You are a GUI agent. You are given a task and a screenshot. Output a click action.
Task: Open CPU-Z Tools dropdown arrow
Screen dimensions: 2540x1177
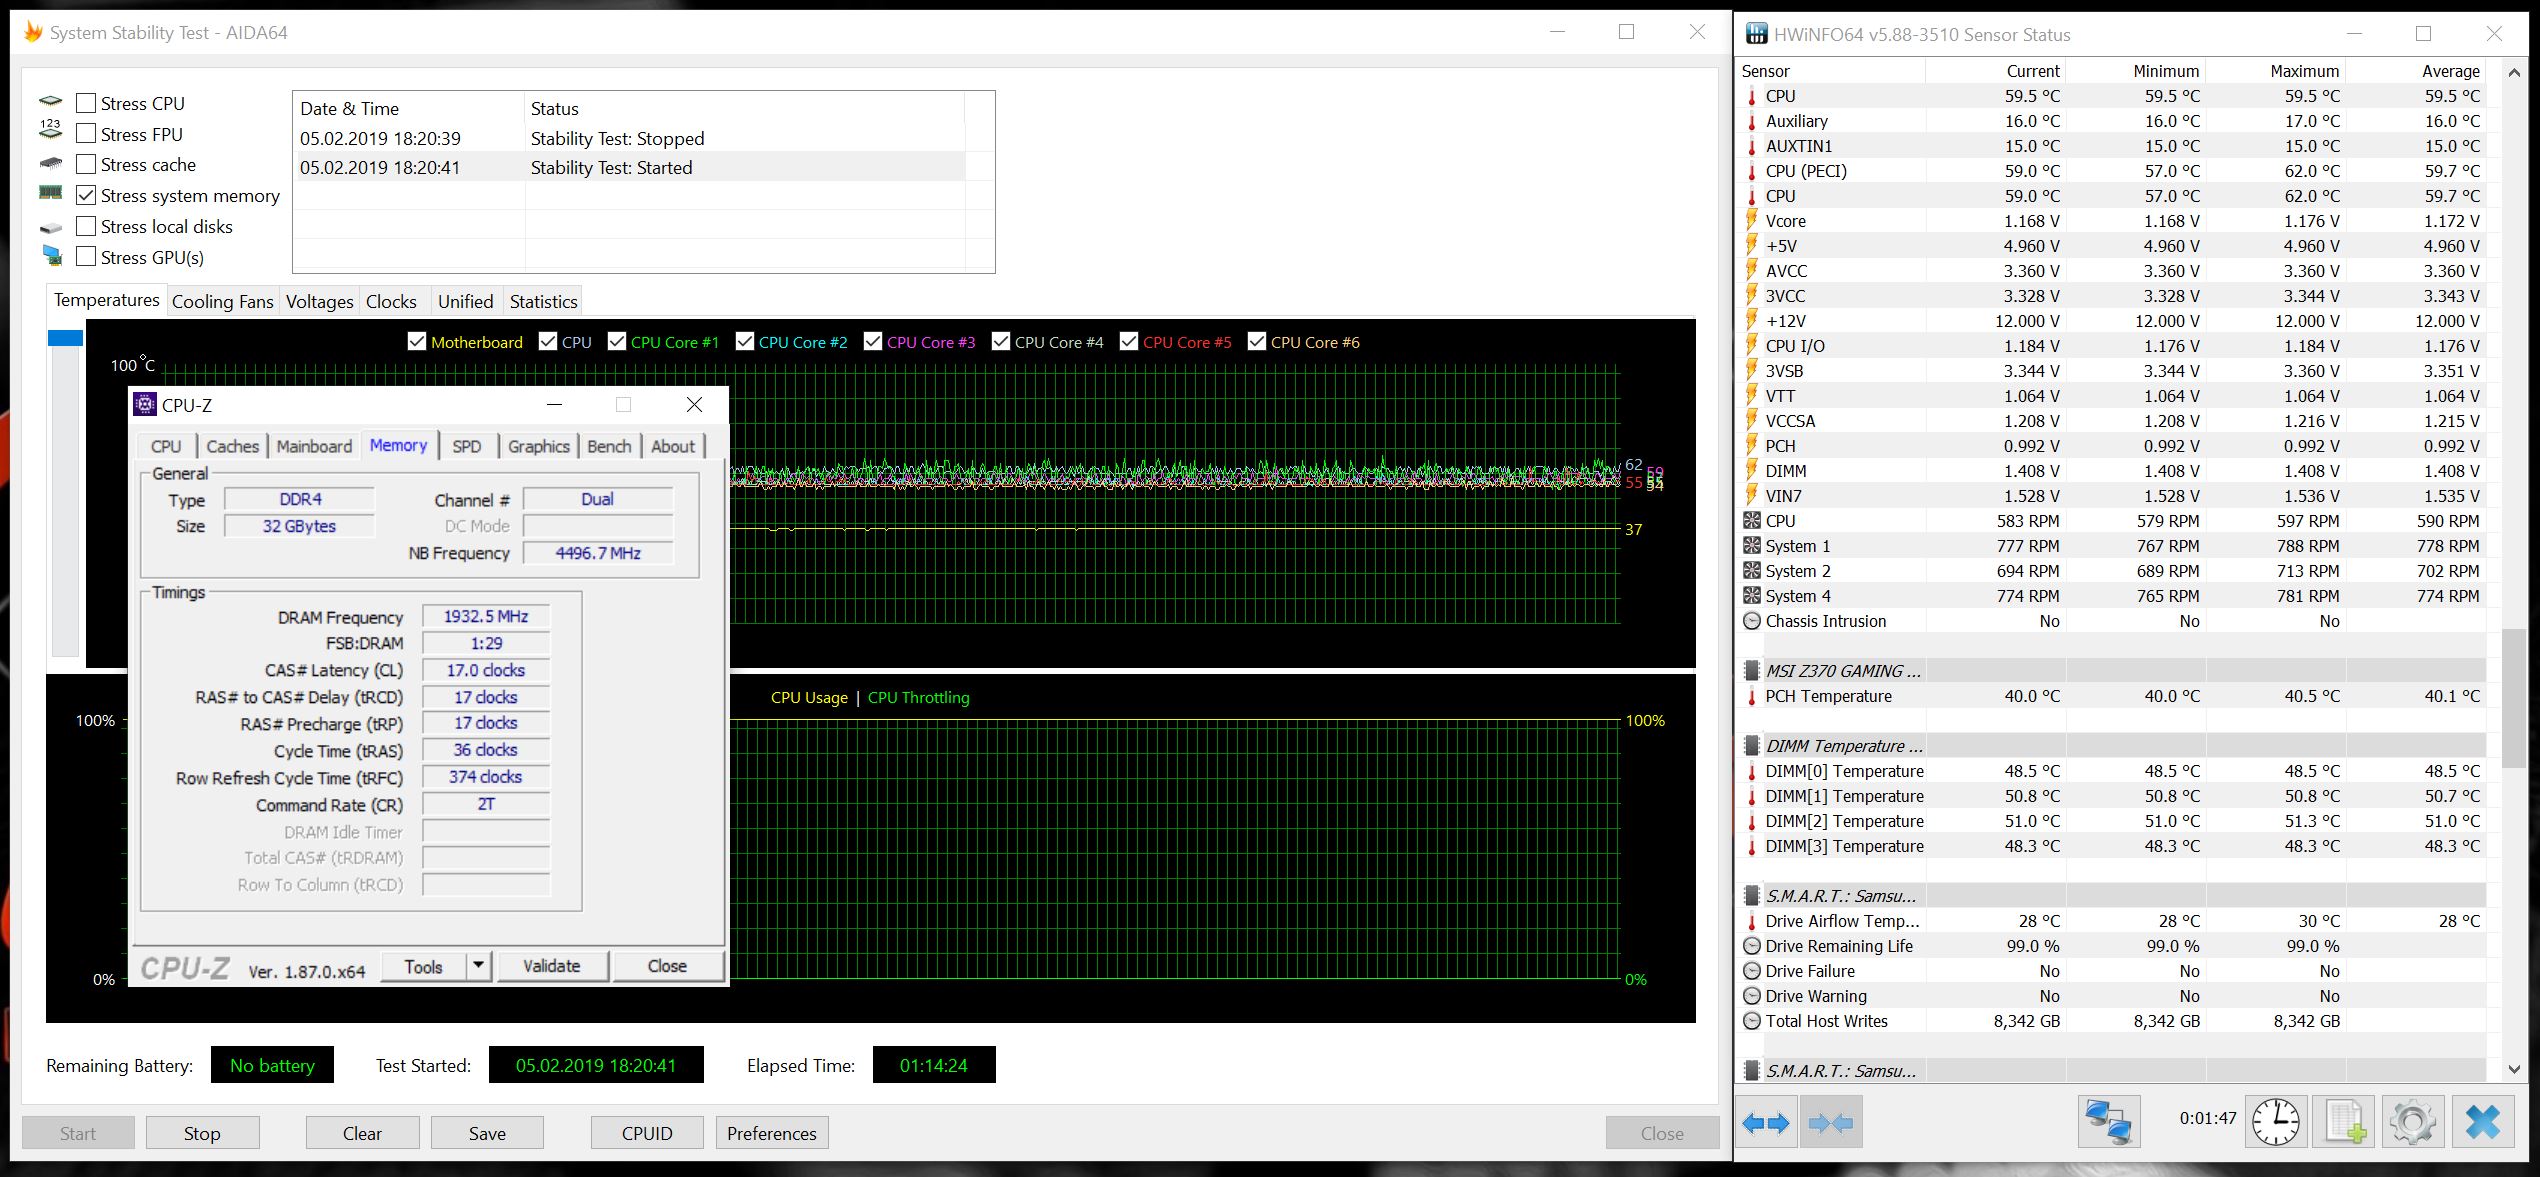[x=479, y=965]
